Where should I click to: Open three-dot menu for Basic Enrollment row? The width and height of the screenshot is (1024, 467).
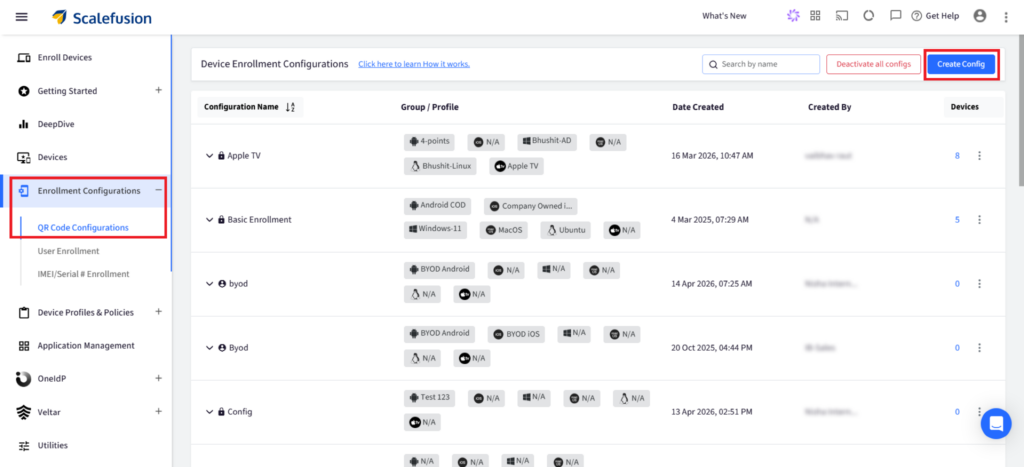pos(979,219)
